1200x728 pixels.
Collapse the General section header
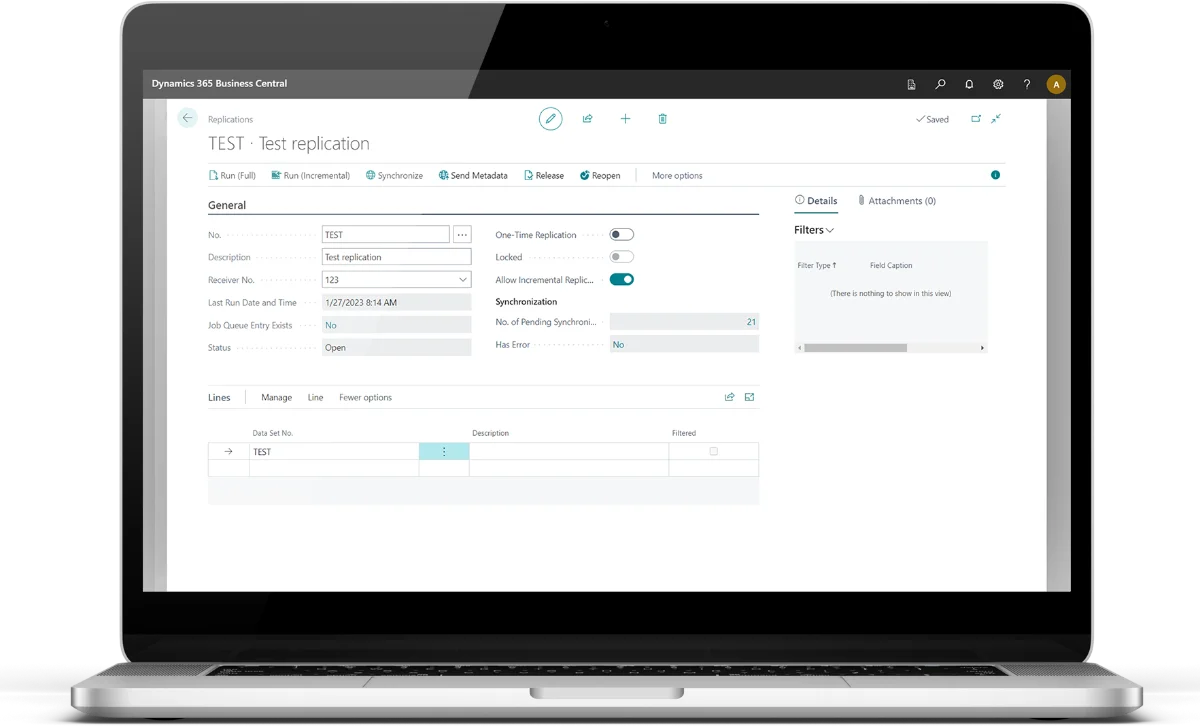[227, 205]
